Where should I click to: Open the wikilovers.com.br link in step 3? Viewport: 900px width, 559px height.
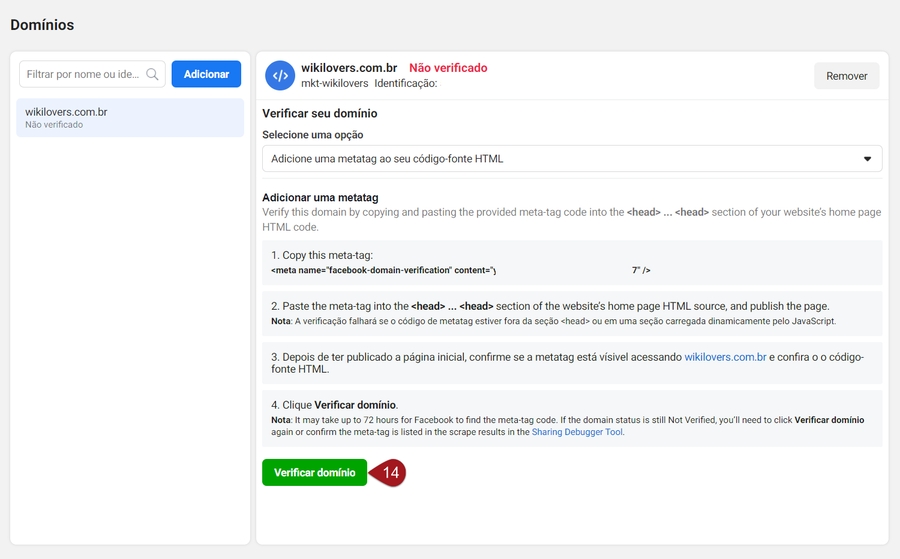tap(725, 357)
